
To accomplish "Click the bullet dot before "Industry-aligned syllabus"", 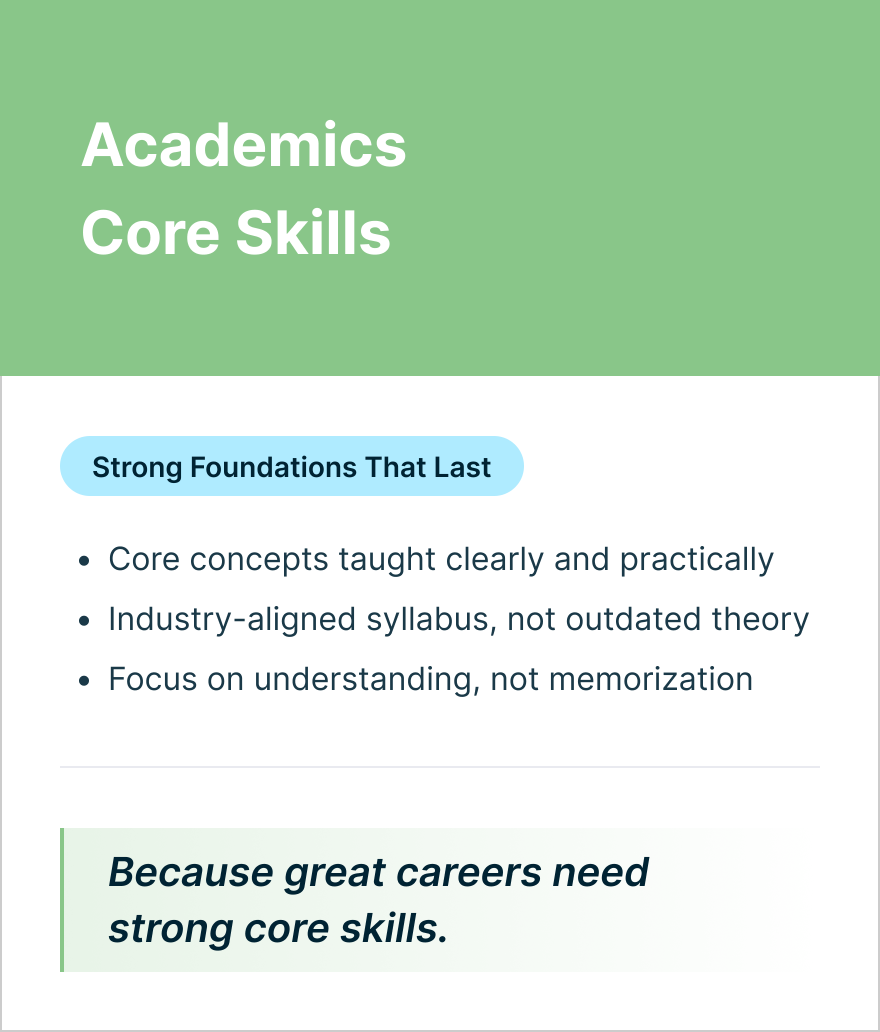I will tap(85, 621).
